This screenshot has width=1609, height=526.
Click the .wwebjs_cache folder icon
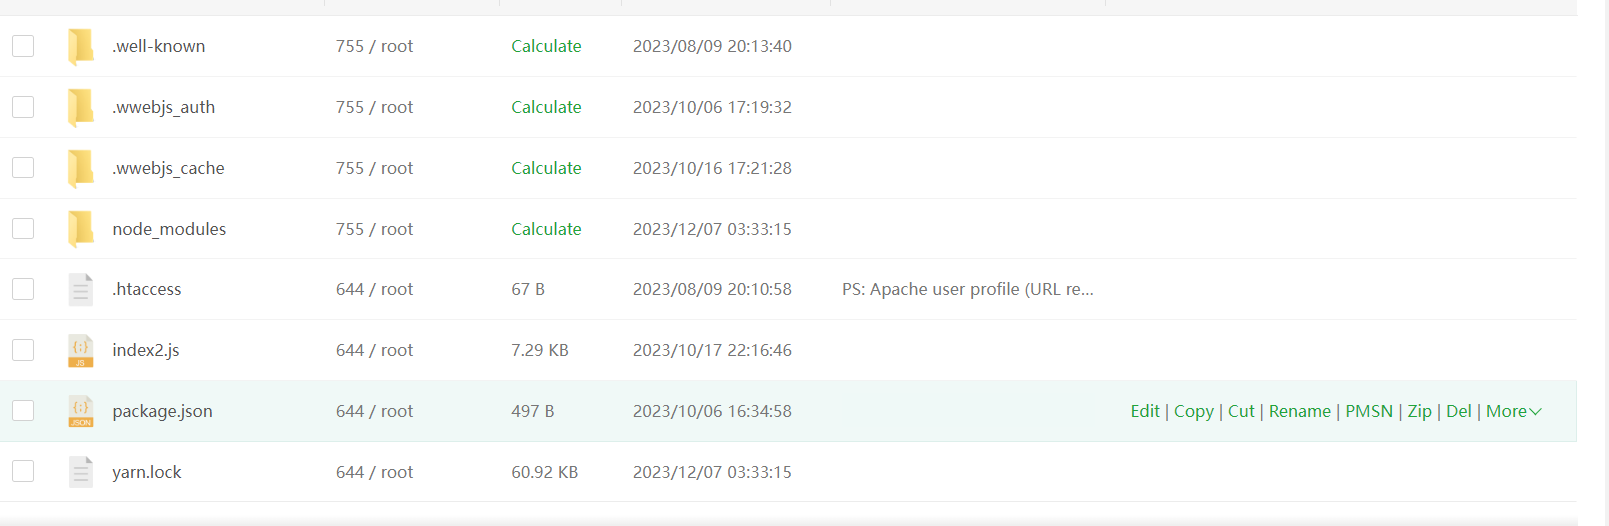[80, 168]
